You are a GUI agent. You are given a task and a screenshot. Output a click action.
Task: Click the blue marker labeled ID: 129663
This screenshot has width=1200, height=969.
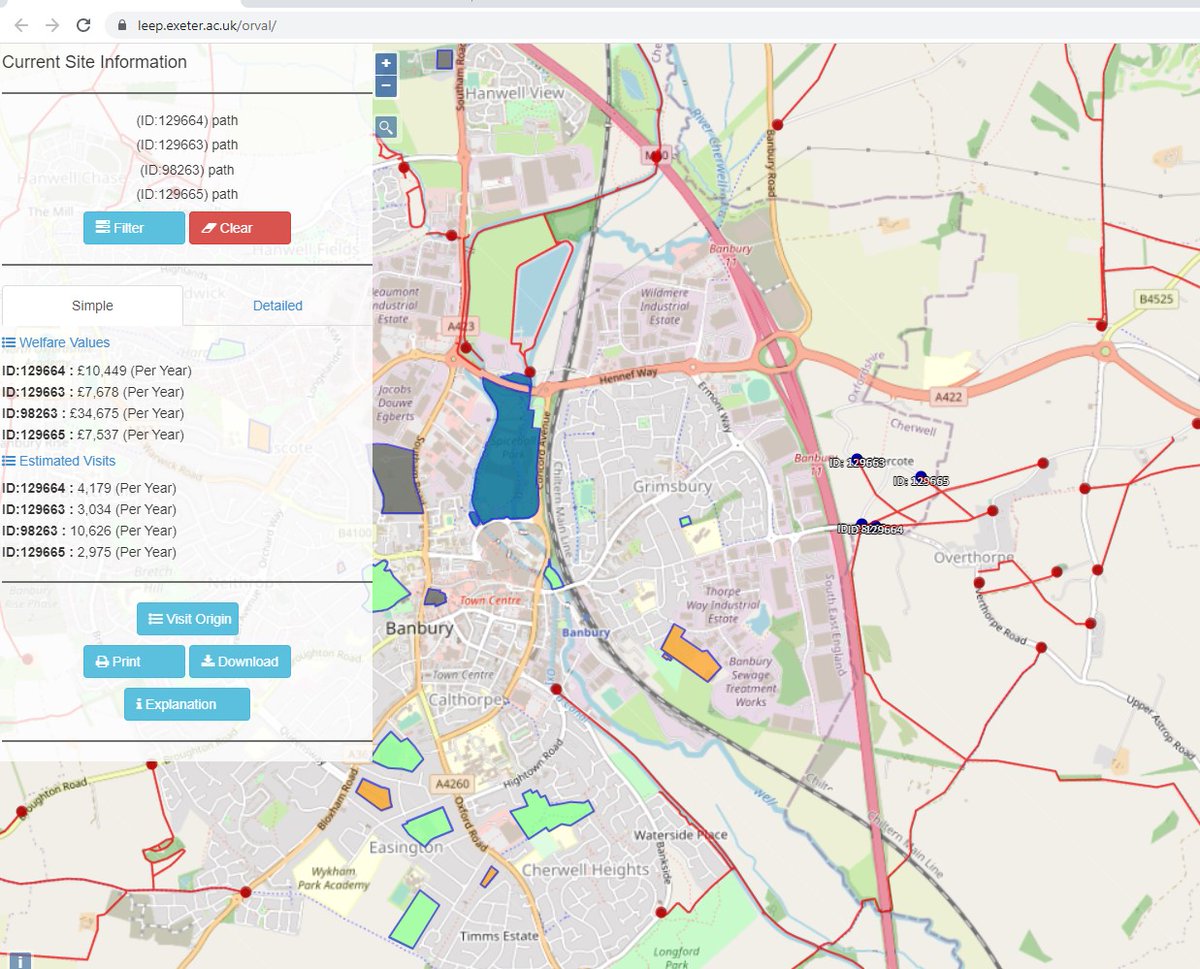tap(857, 460)
